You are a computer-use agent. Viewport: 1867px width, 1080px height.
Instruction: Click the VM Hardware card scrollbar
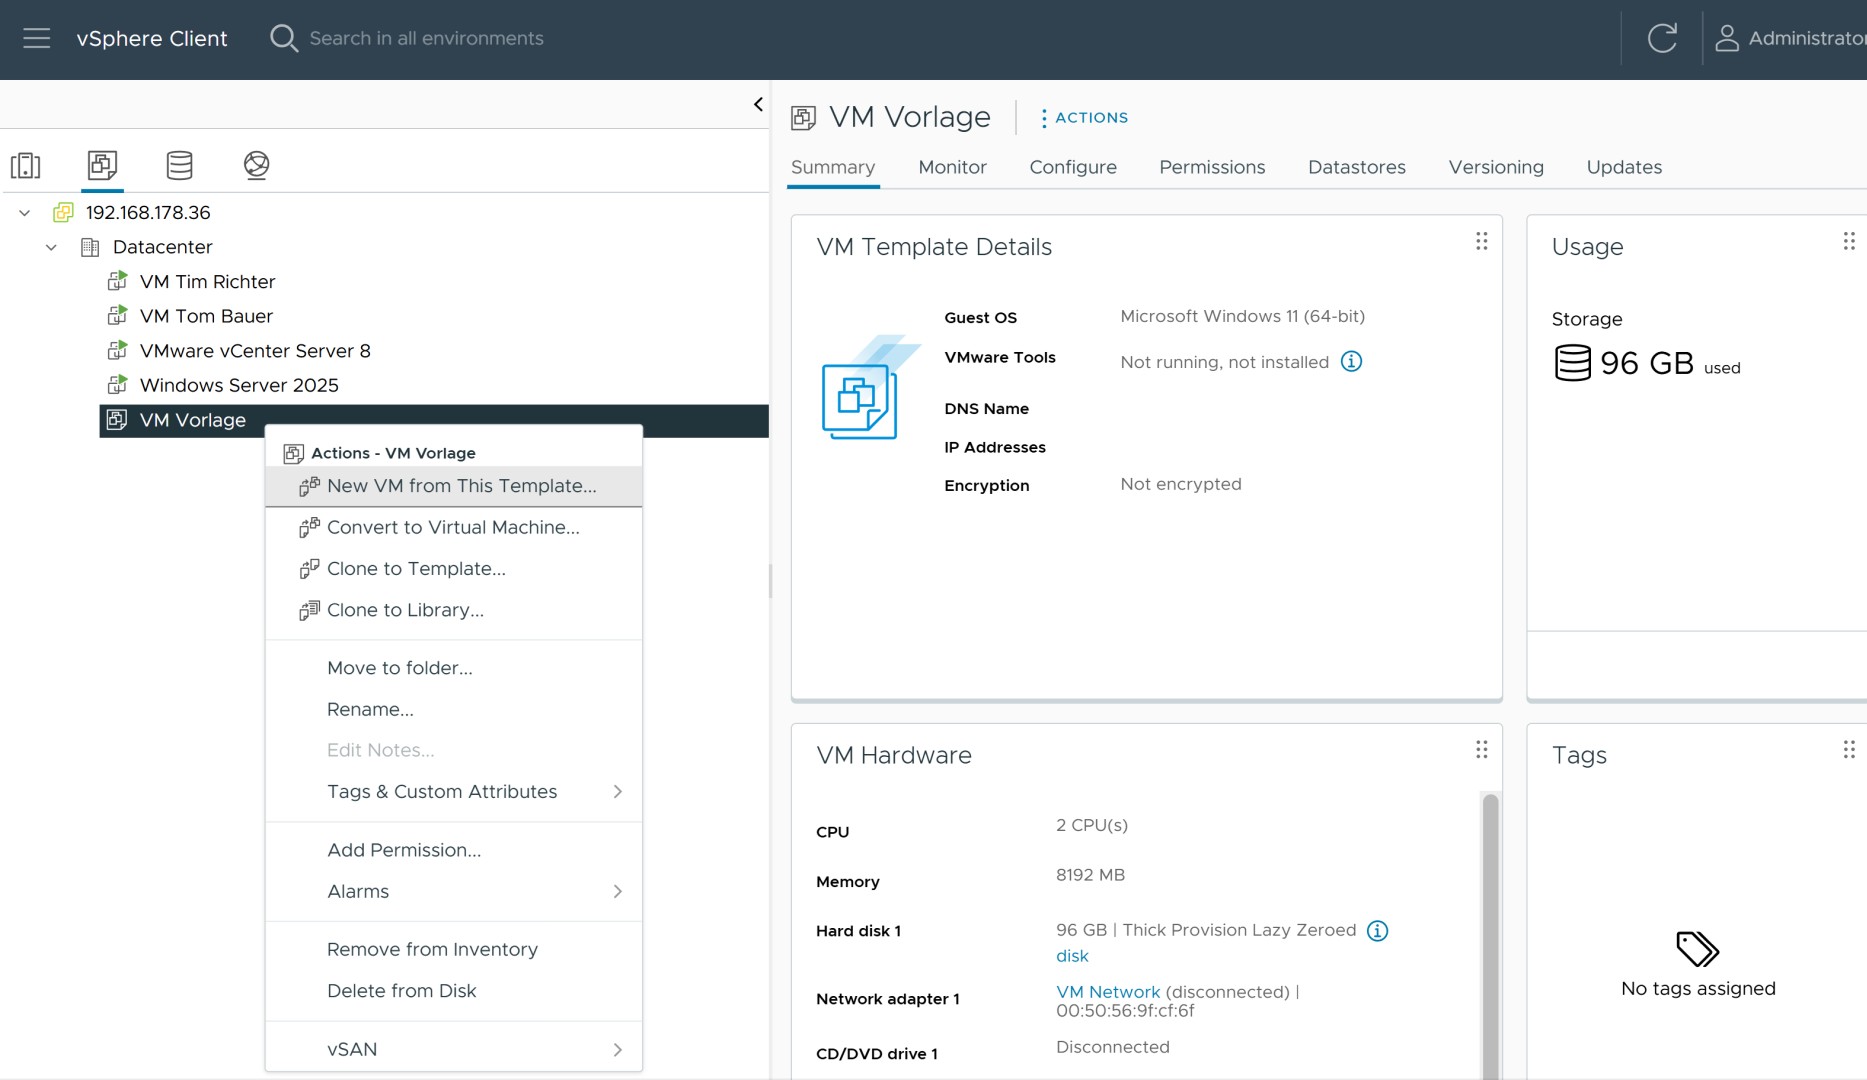(1490, 936)
